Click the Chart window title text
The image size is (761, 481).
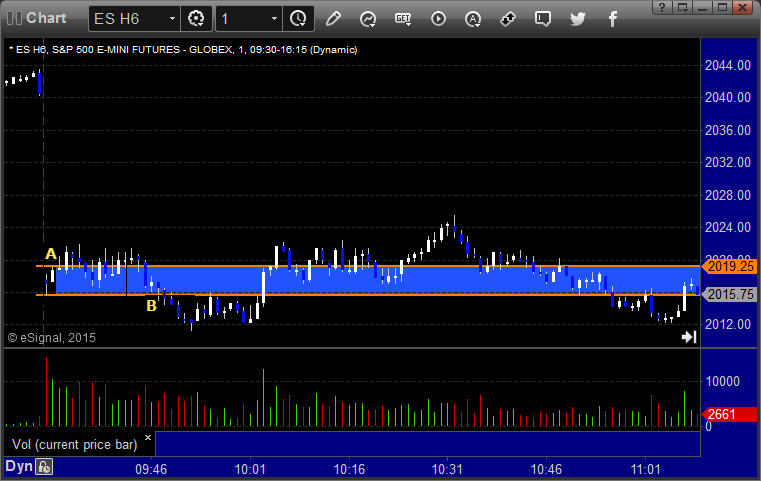click(46, 18)
